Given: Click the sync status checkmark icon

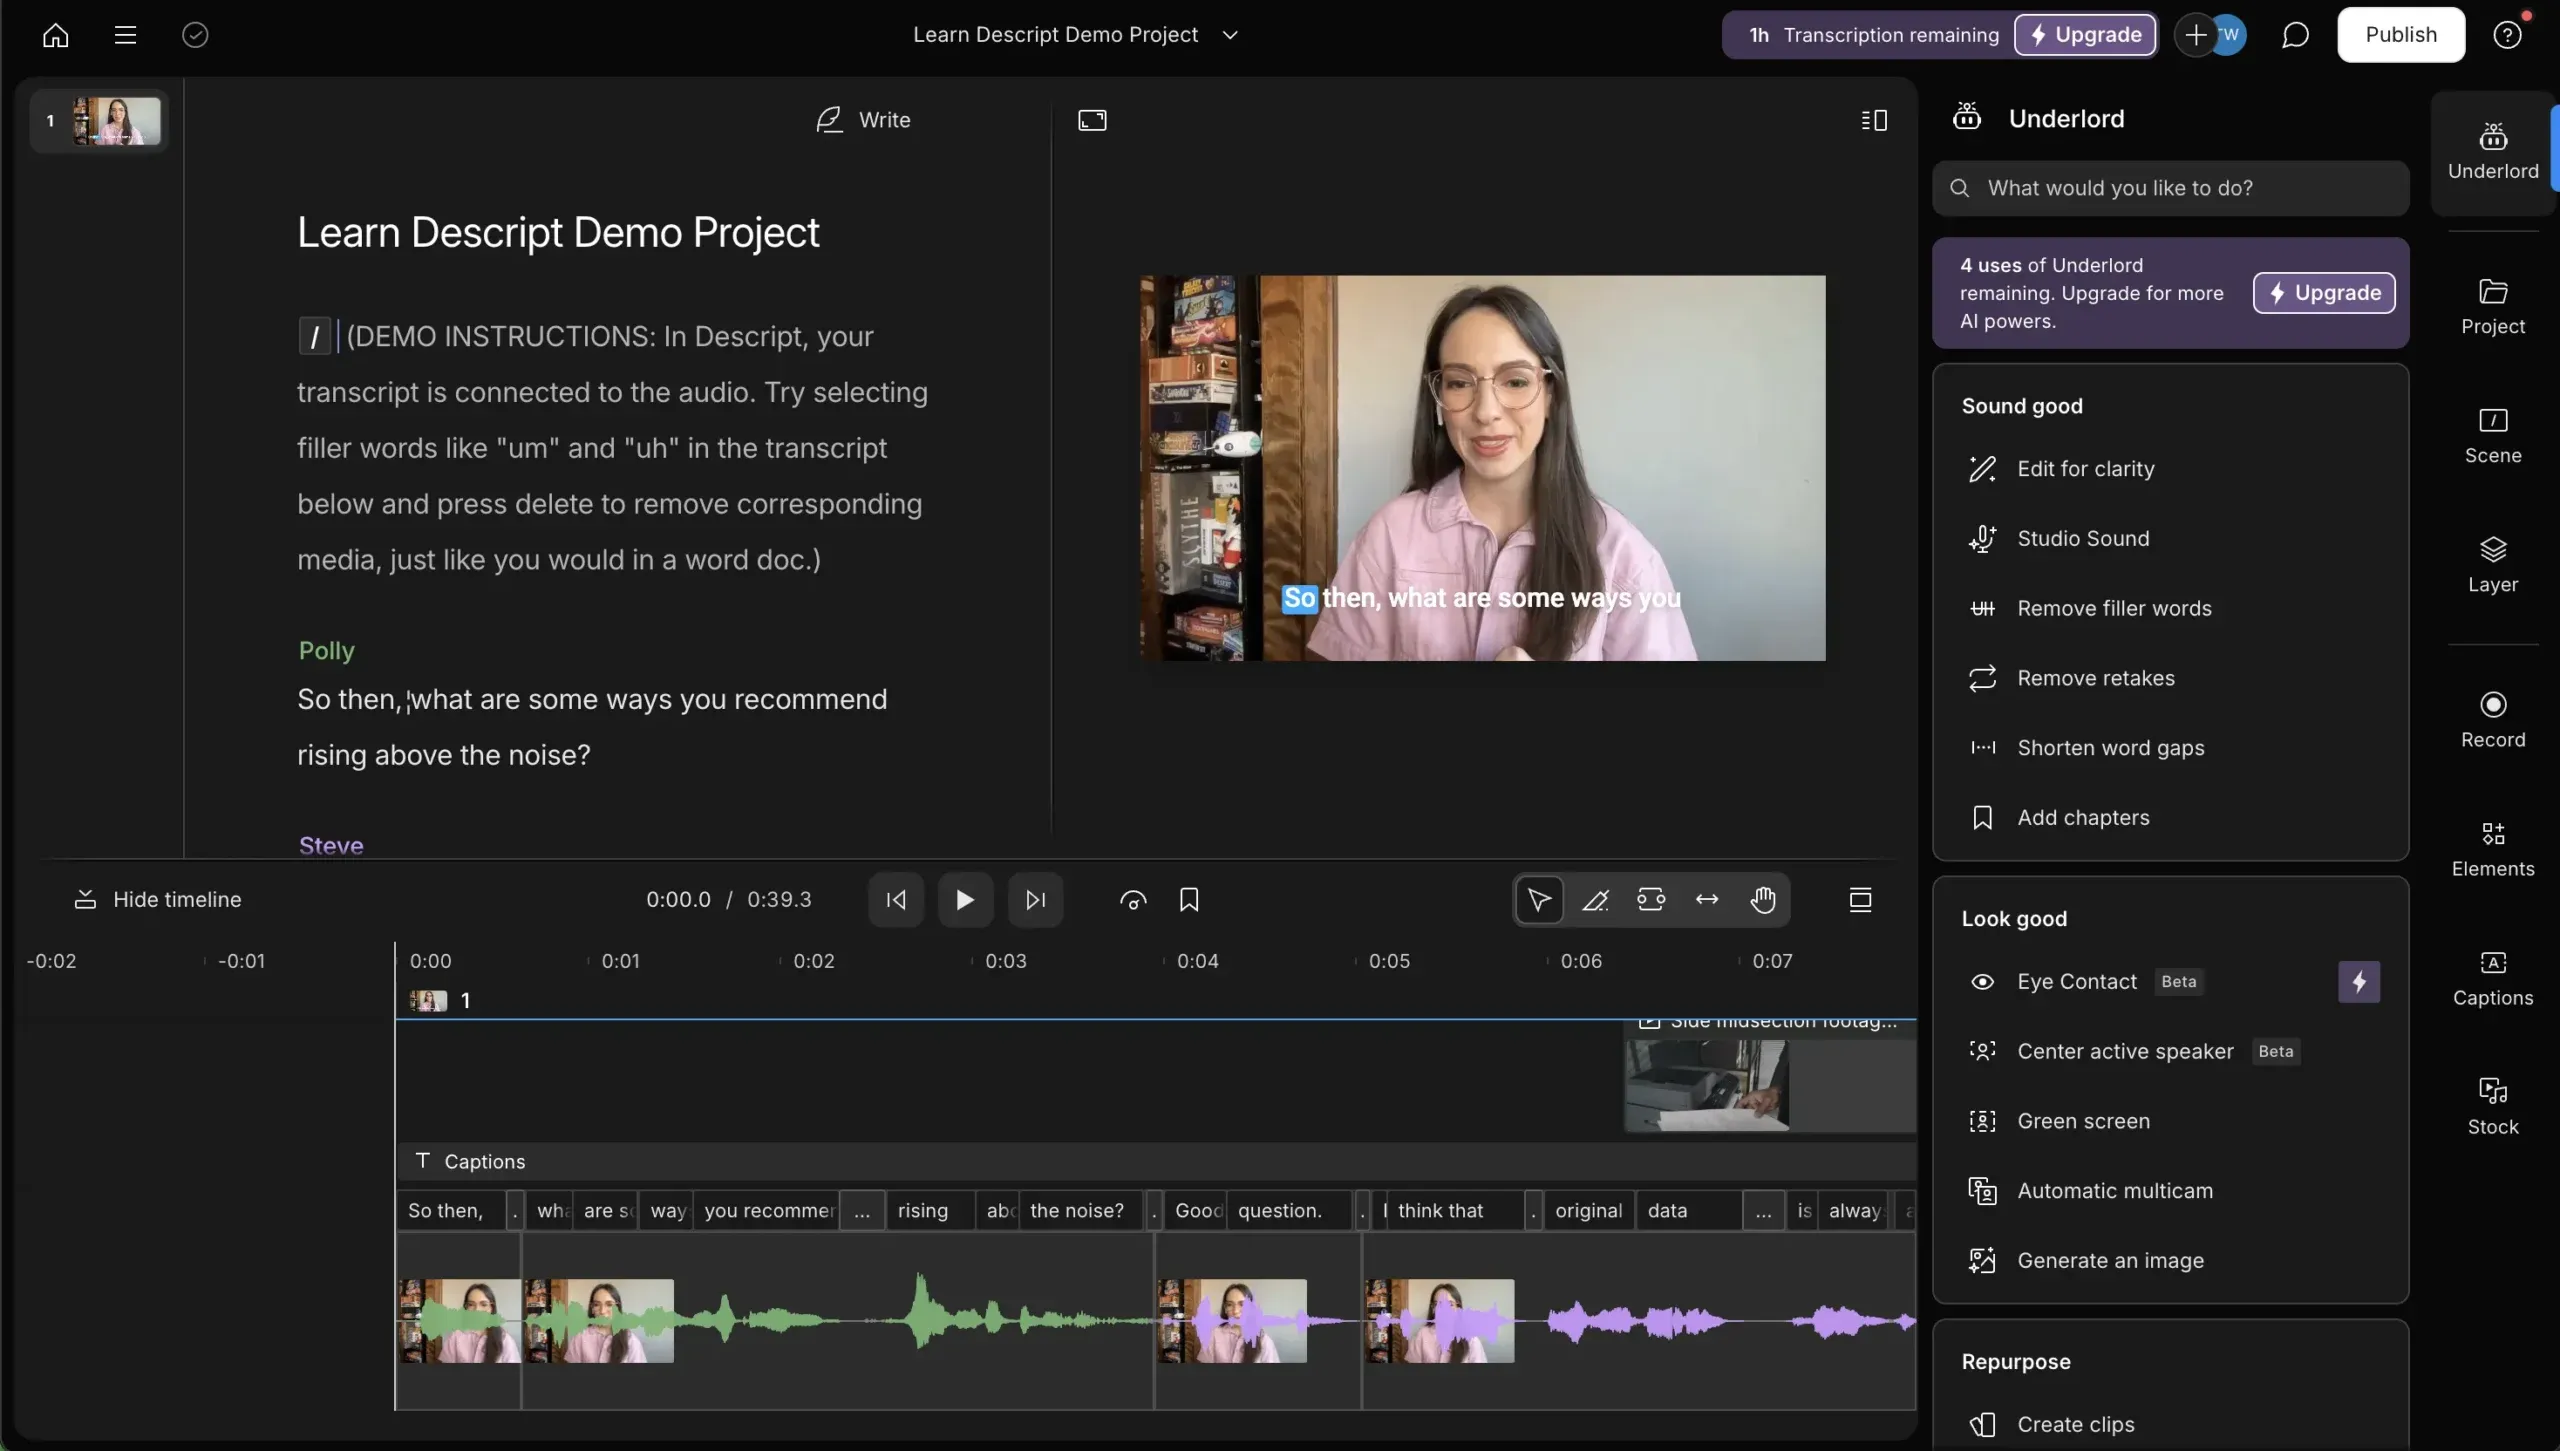Looking at the screenshot, I should coord(195,35).
